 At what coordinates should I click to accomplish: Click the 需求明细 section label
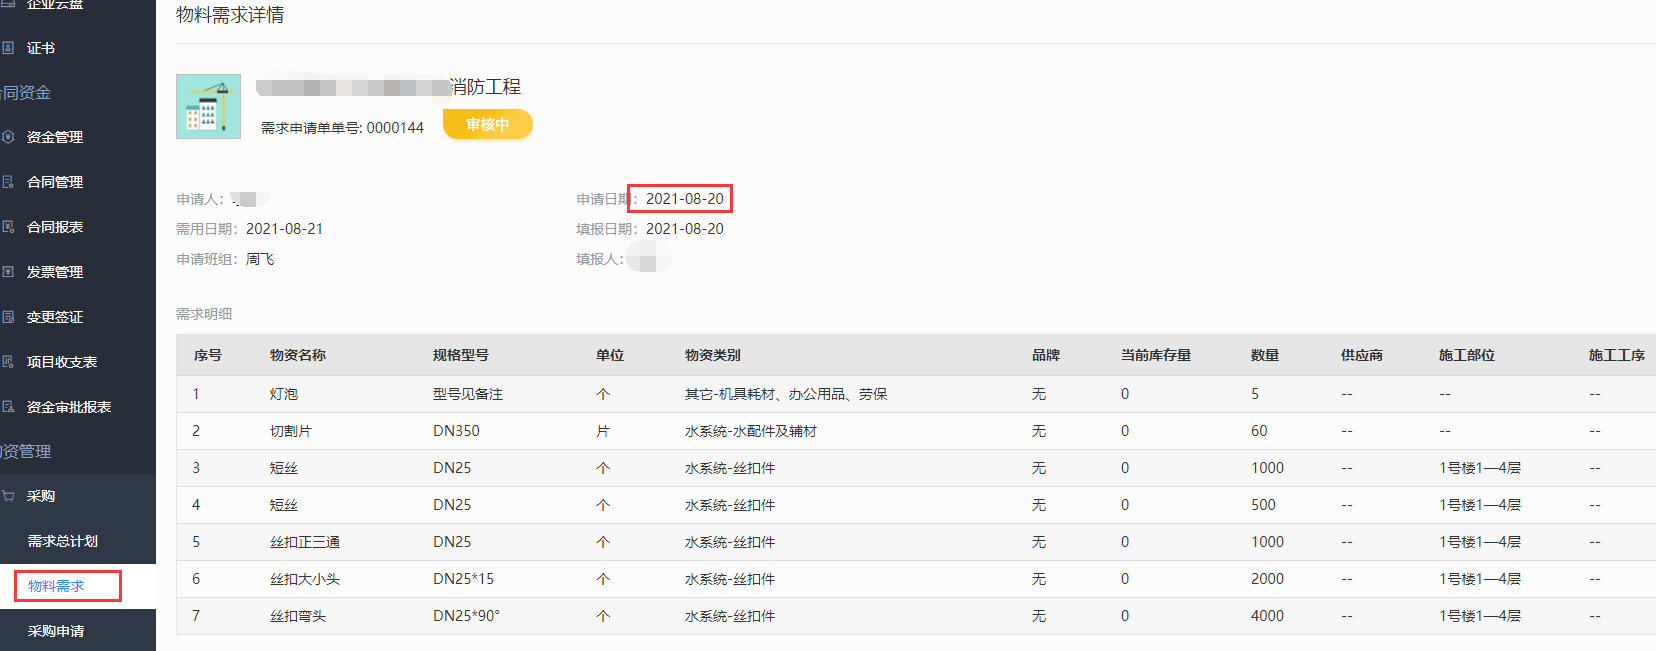pyautogui.click(x=204, y=314)
